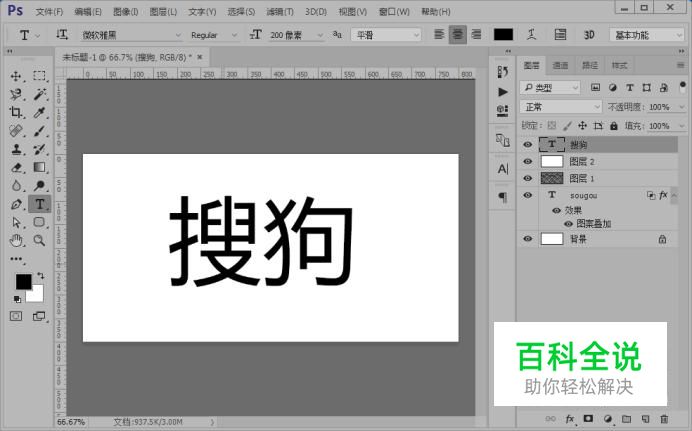692x431 pixels.
Task: Select the Pen tool
Action: coord(16,204)
